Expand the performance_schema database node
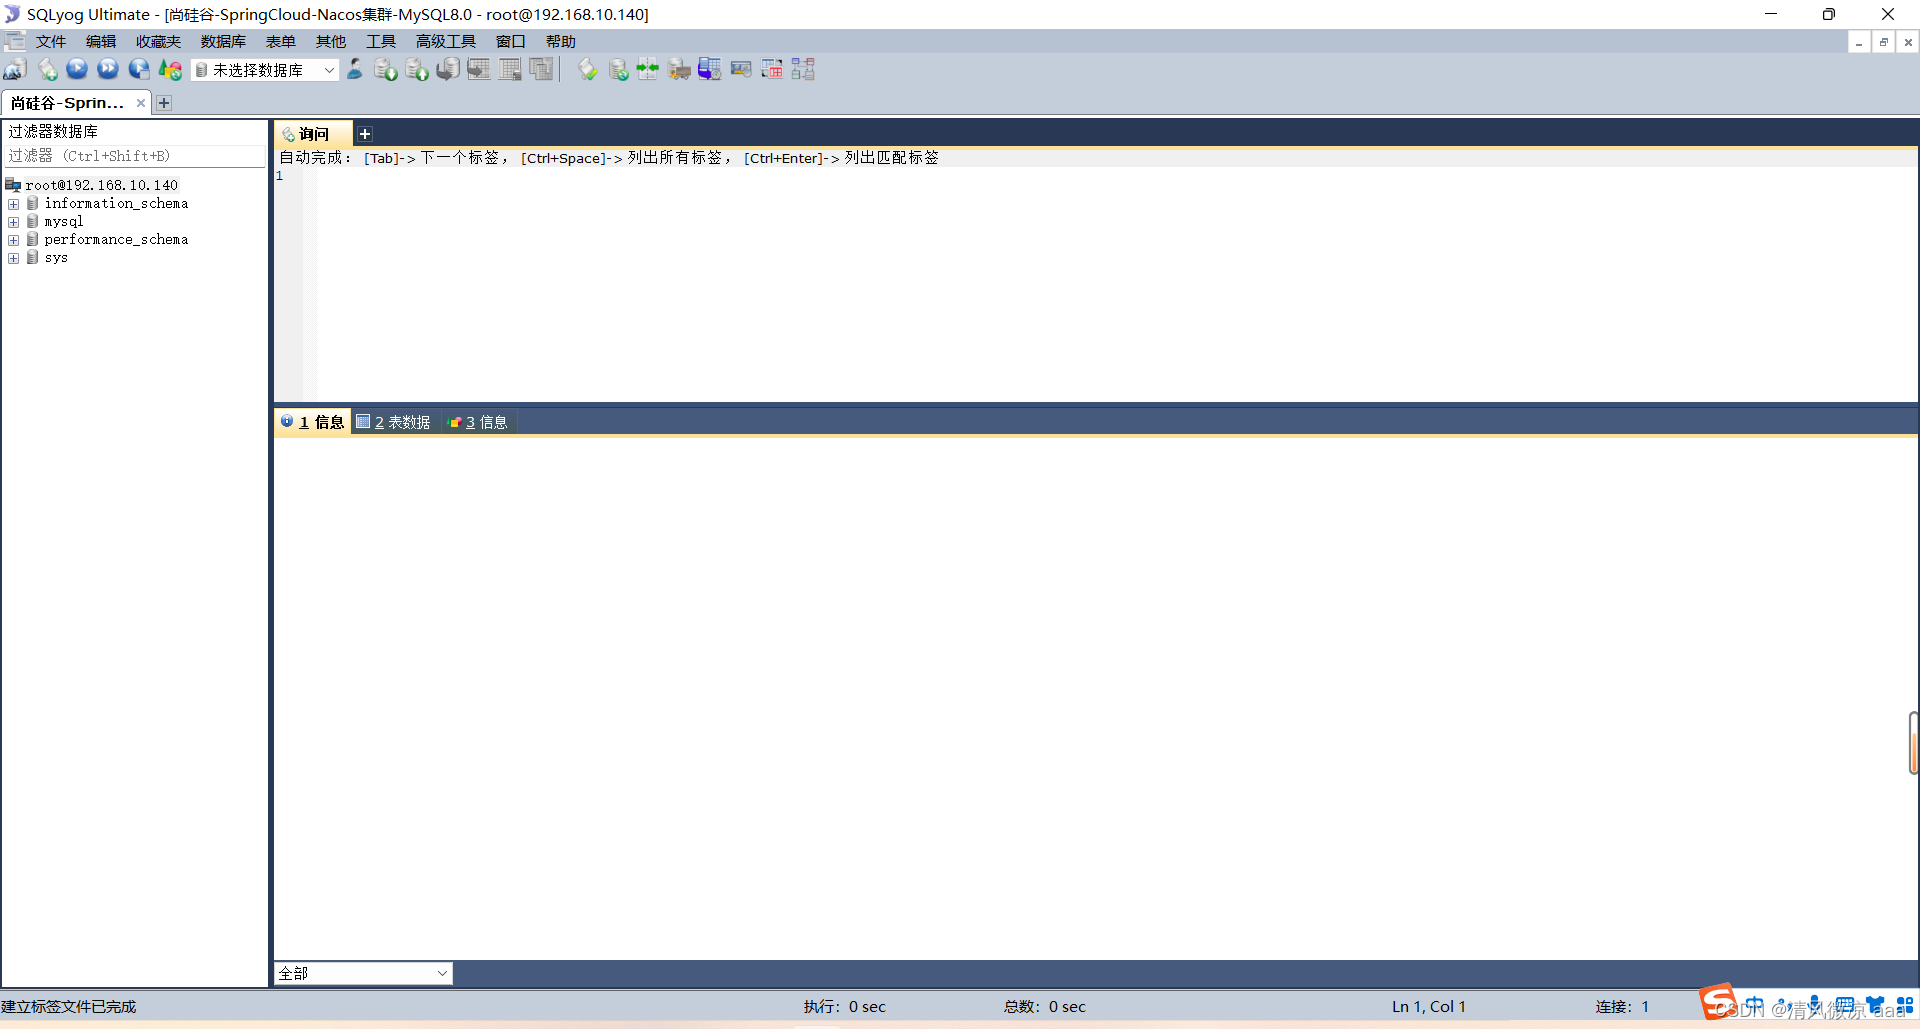The image size is (1920, 1029). click(x=14, y=240)
